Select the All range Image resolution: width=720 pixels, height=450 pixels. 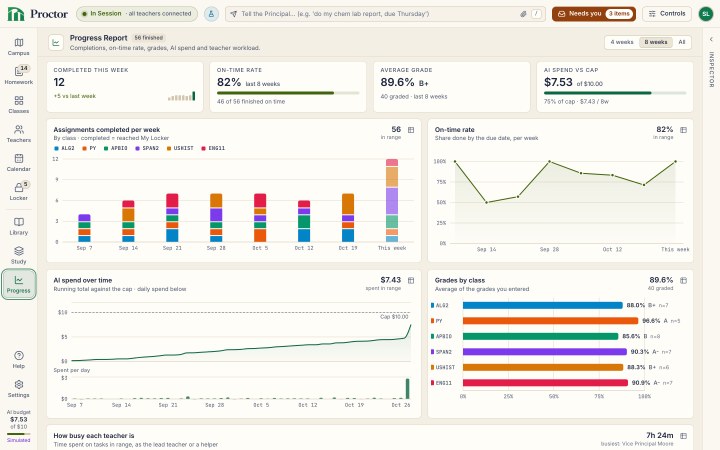[681, 42]
